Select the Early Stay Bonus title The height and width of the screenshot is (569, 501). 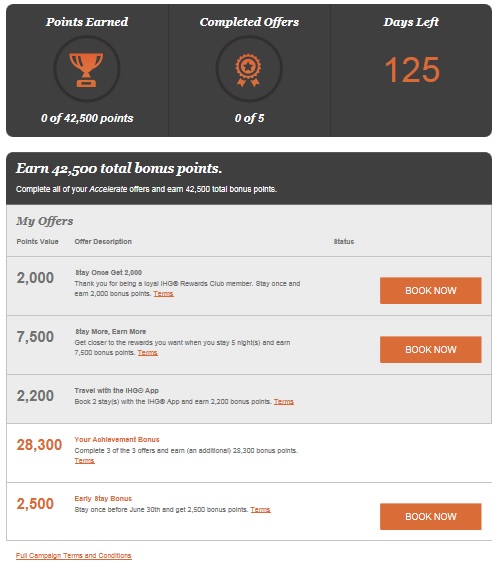[x=103, y=499]
